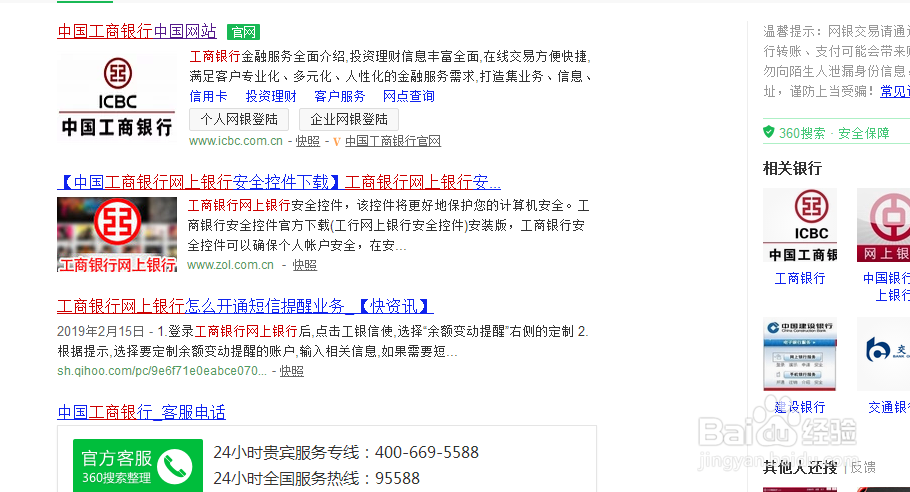This screenshot has width=910, height=492.
Task: Click the 360搜索 安全保障 shield icon
Action: click(x=768, y=132)
